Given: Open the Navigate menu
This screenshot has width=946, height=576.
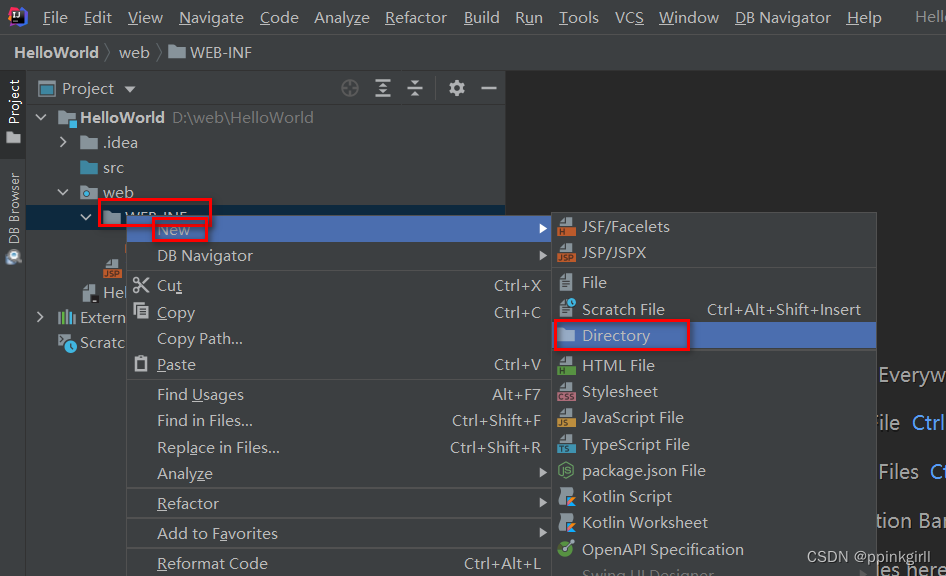Looking at the screenshot, I should point(211,17).
